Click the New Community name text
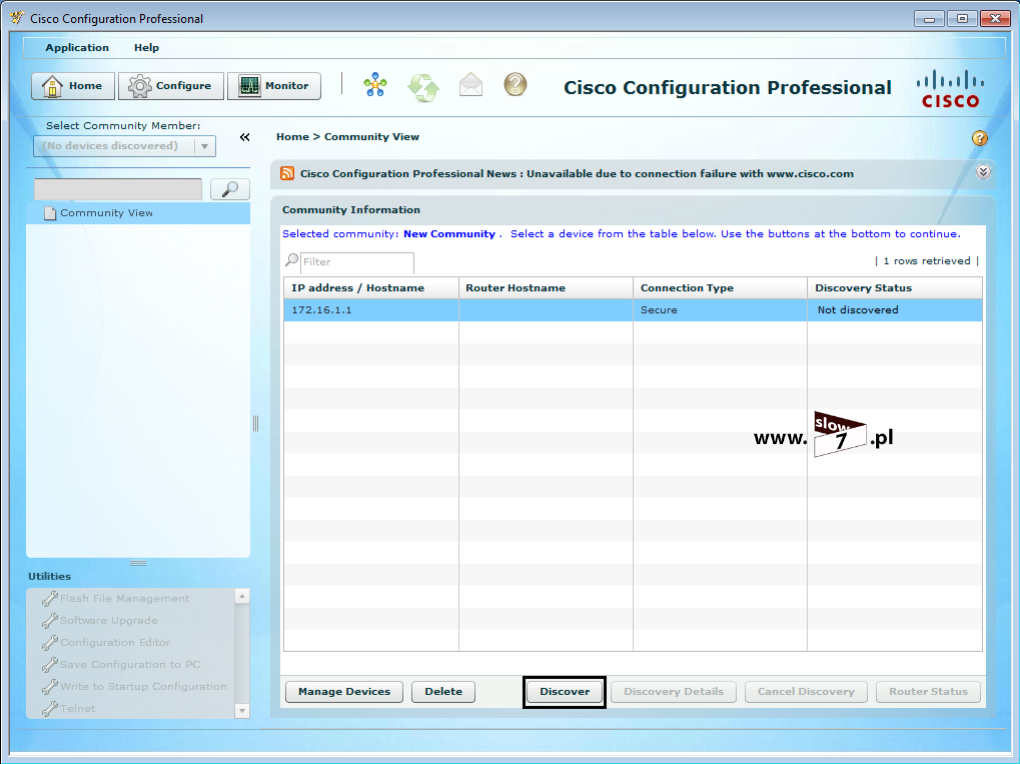 coord(450,234)
